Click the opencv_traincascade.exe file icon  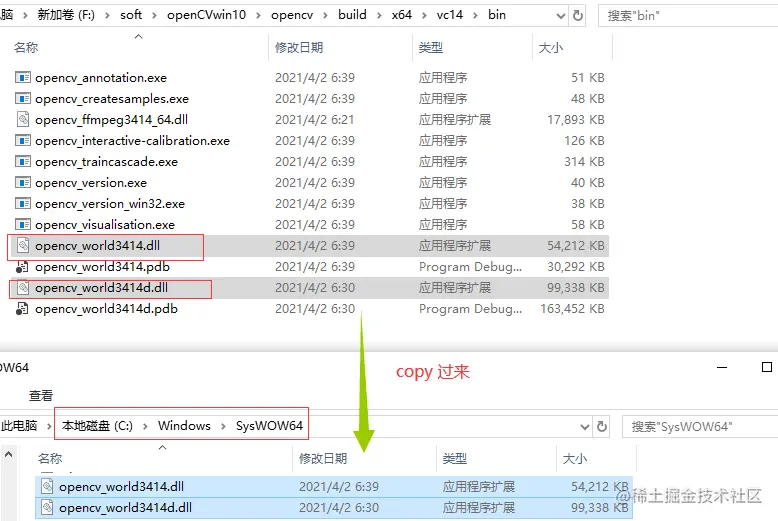click(x=23, y=161)
